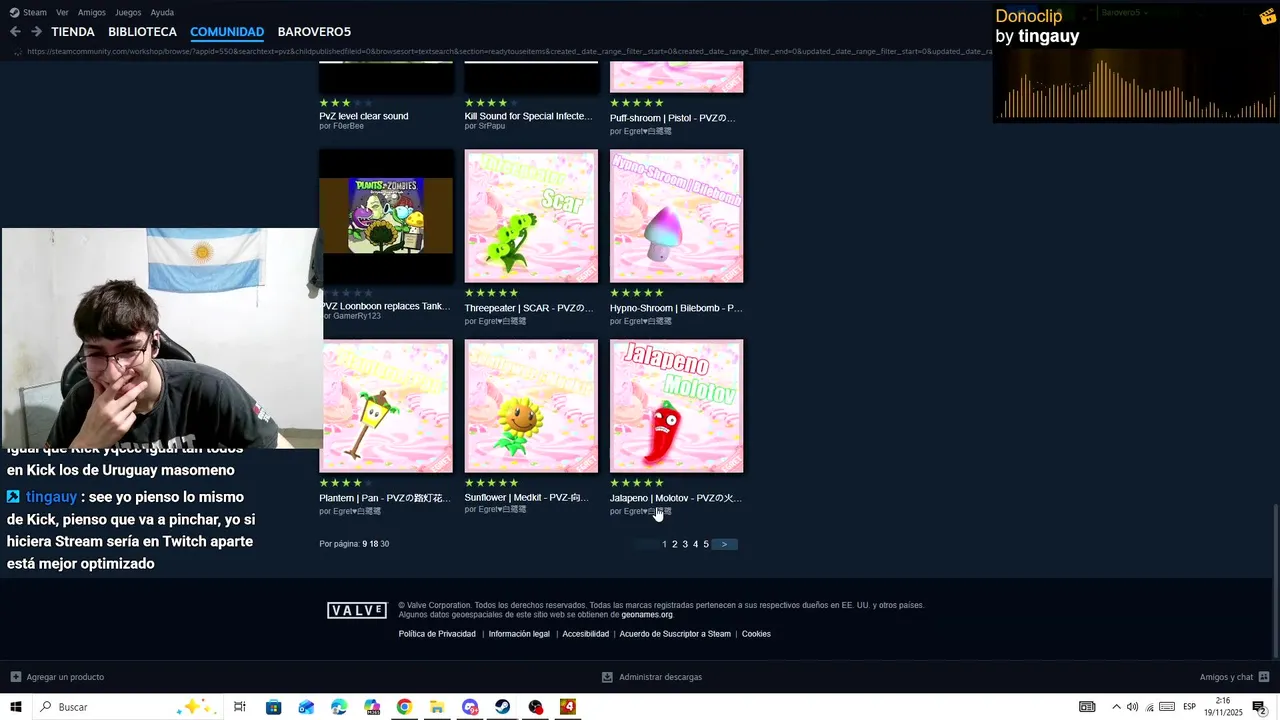Open Egret author under Jalapeno Molotov

[648, 511]
